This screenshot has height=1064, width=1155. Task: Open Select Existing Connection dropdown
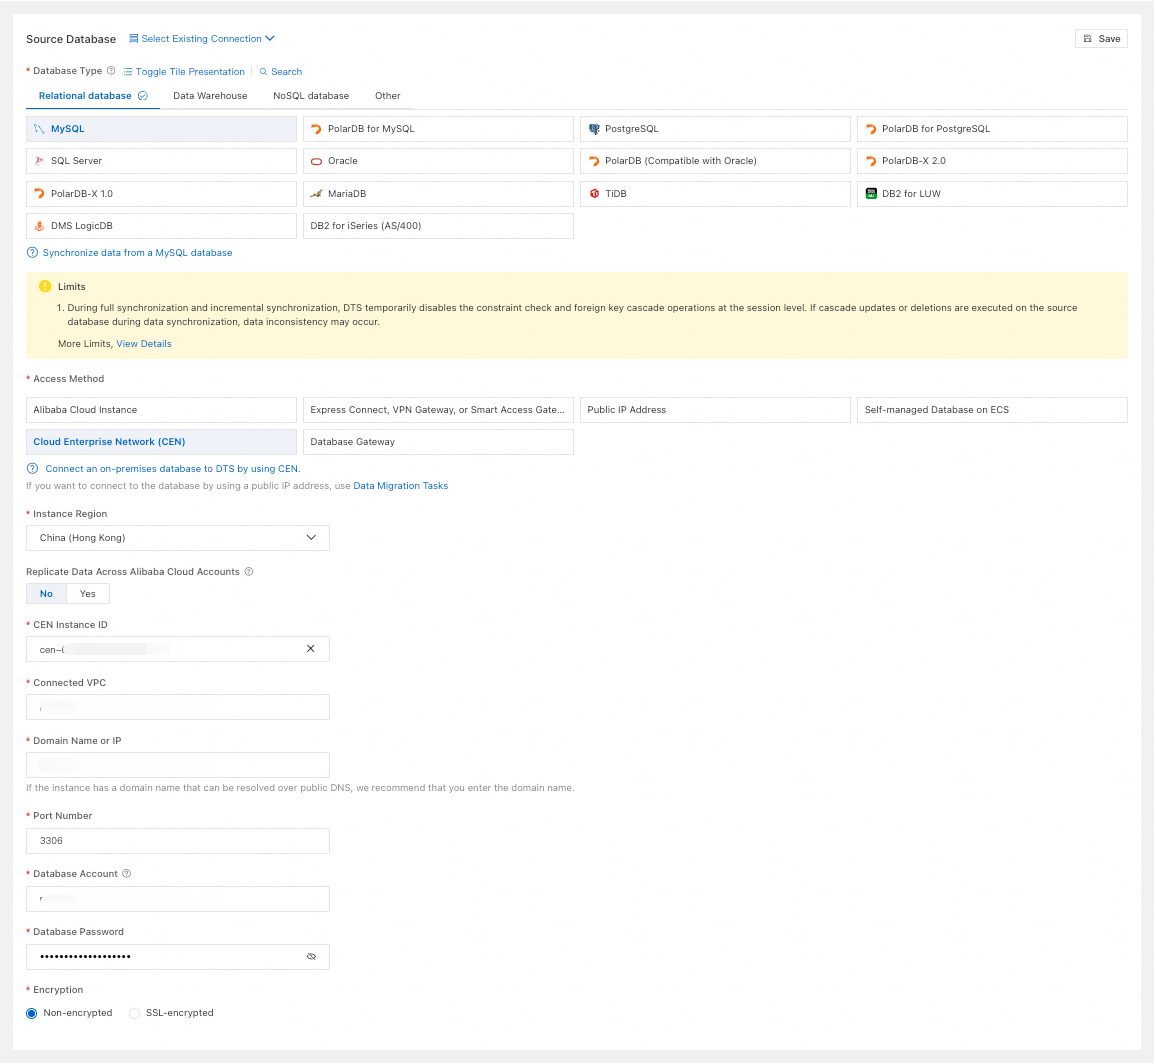tap(202, 39)
